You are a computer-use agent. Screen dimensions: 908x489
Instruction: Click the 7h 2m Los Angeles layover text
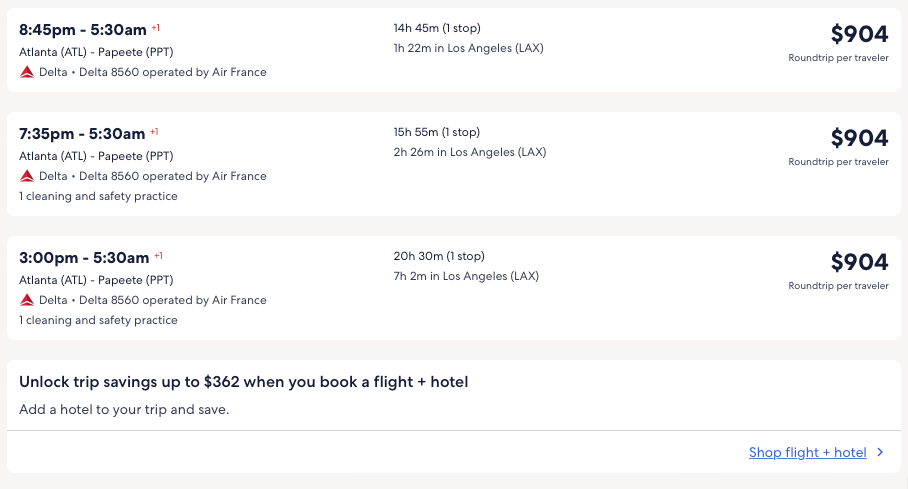[x=466, y=276]
